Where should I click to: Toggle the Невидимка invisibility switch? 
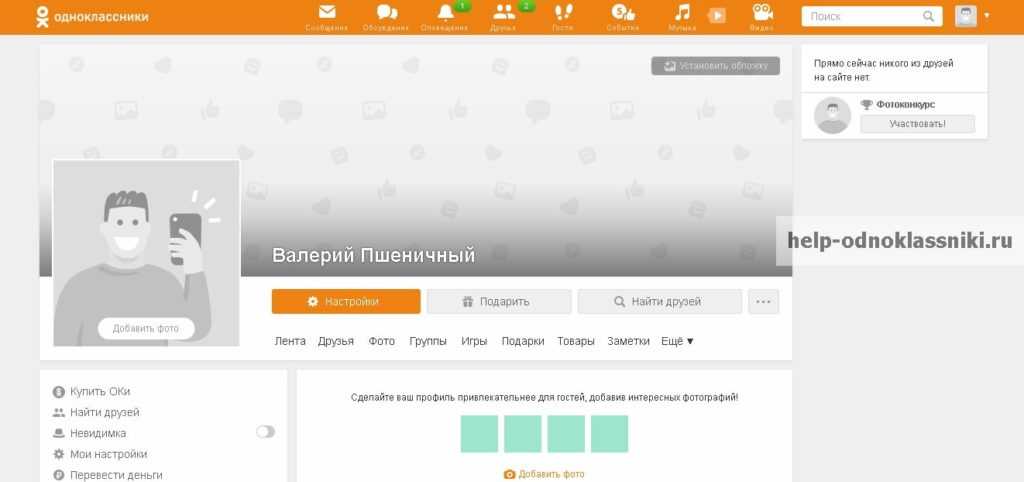265,432
